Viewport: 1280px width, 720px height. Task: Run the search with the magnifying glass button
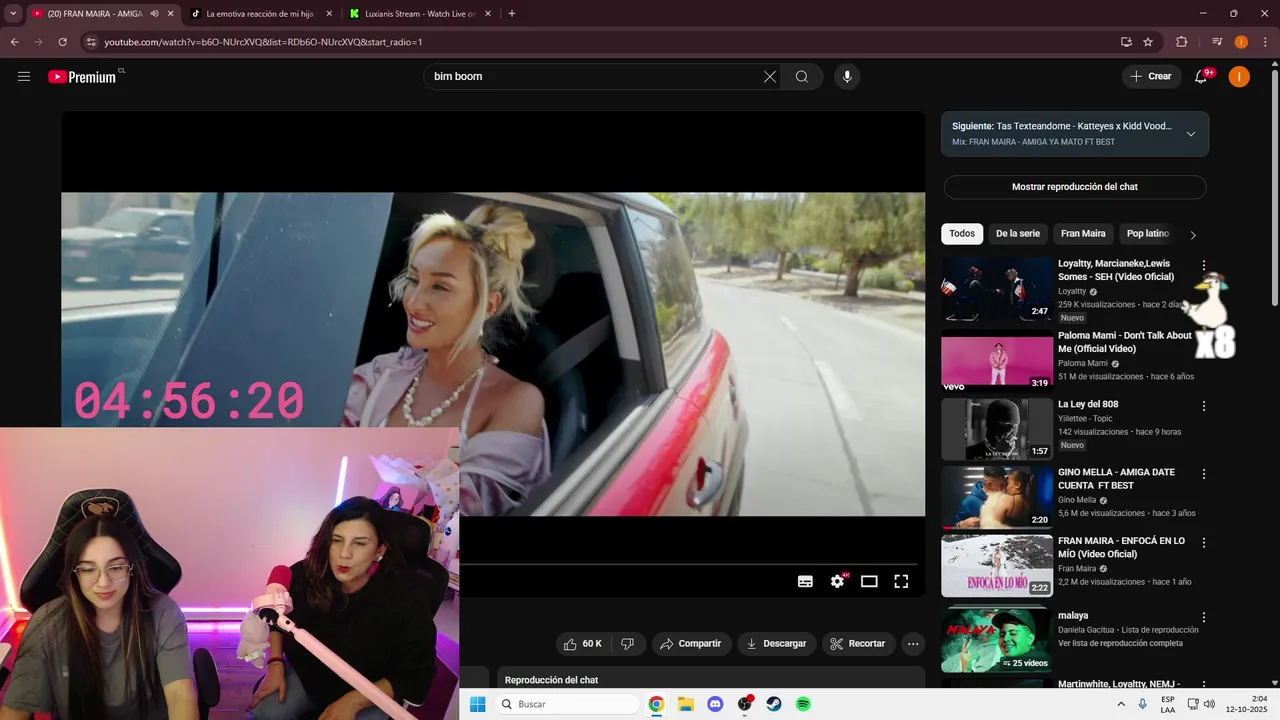[x=802, y=76]
